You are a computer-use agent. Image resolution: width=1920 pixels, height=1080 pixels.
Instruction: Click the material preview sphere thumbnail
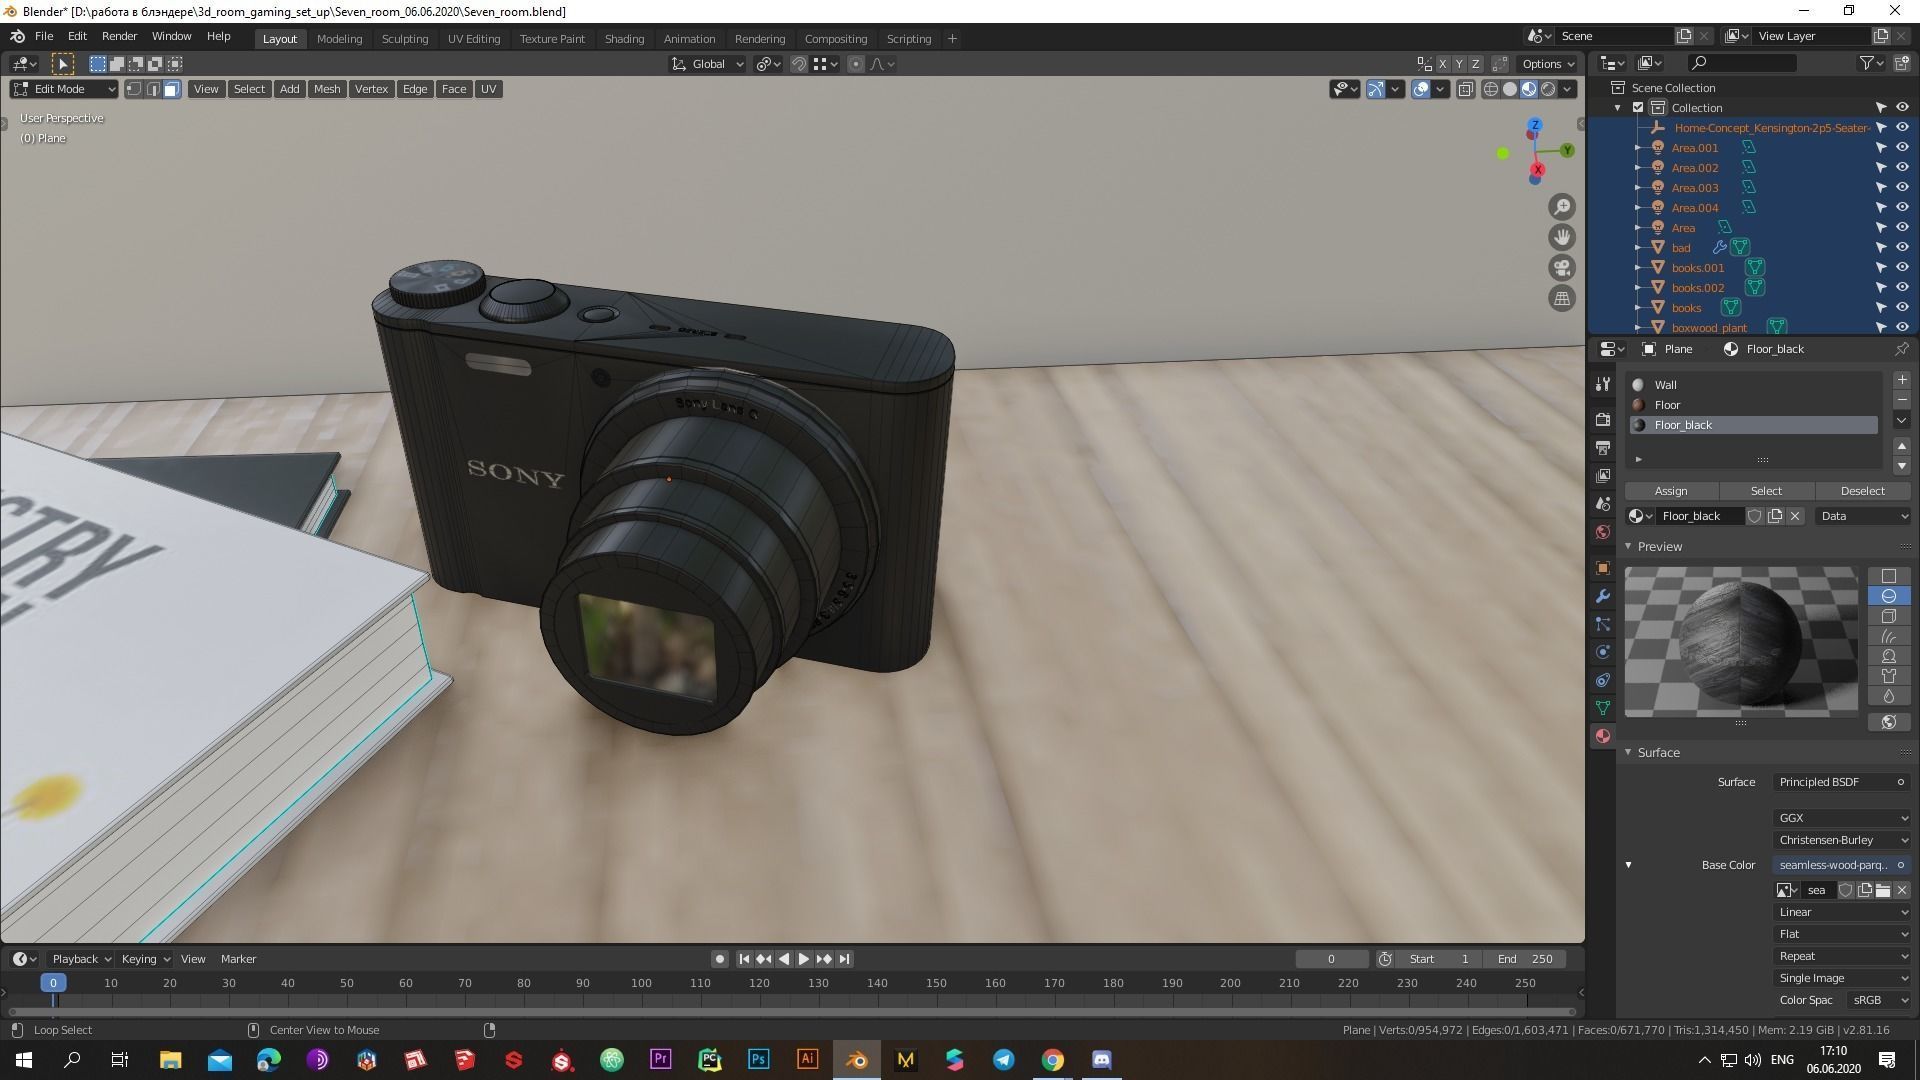tap(1741, 641)
